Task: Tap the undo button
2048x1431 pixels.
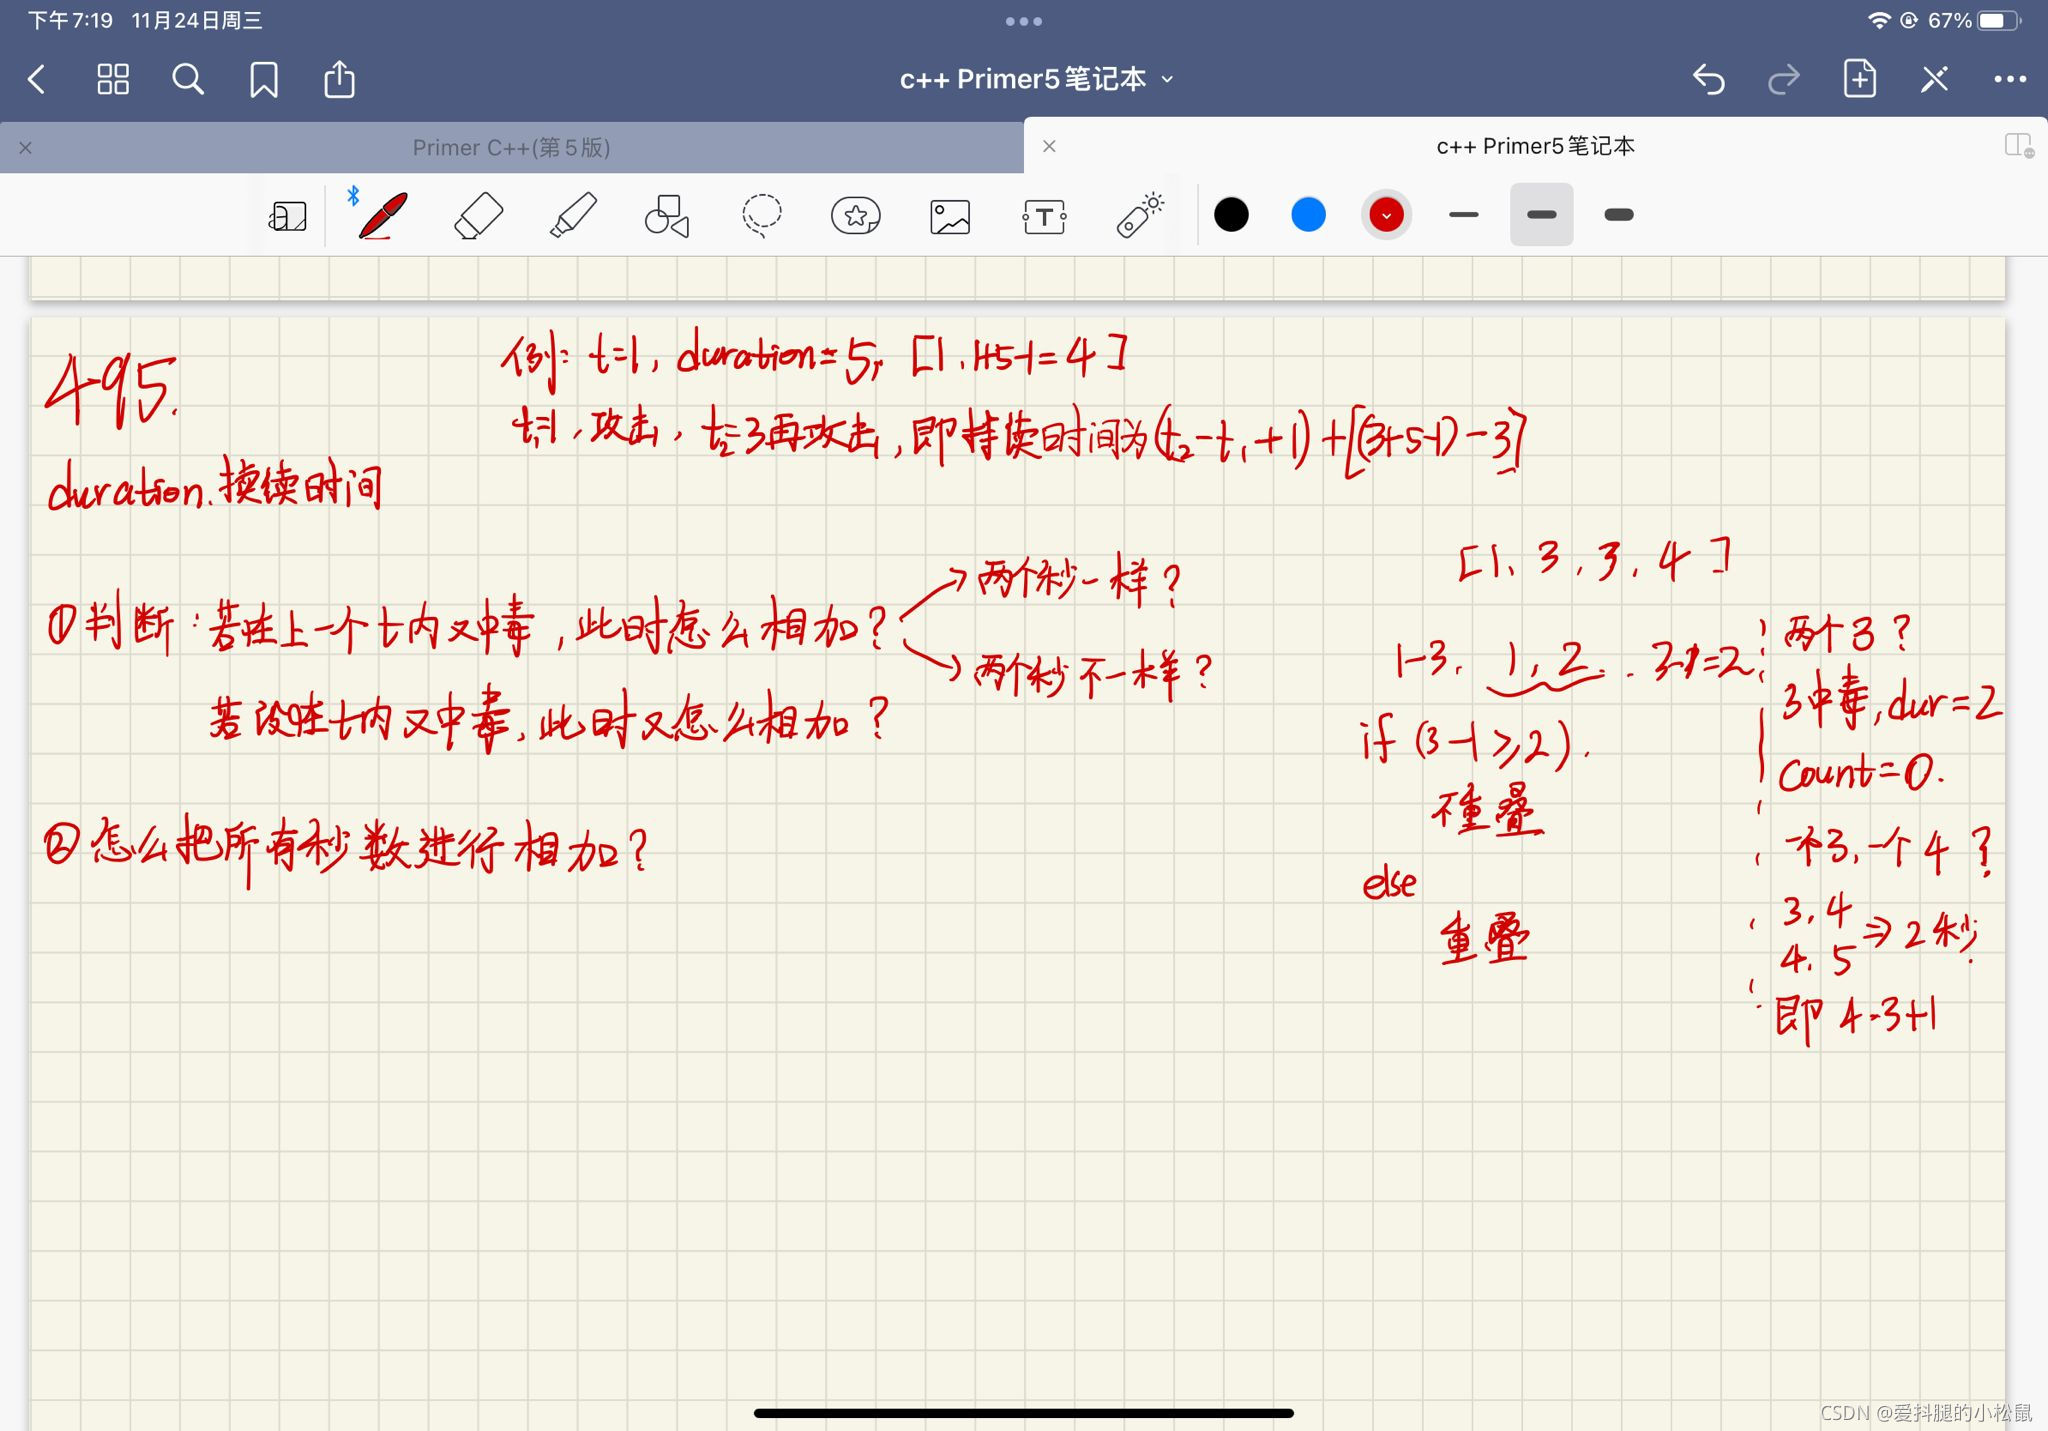Action: 1708,78
